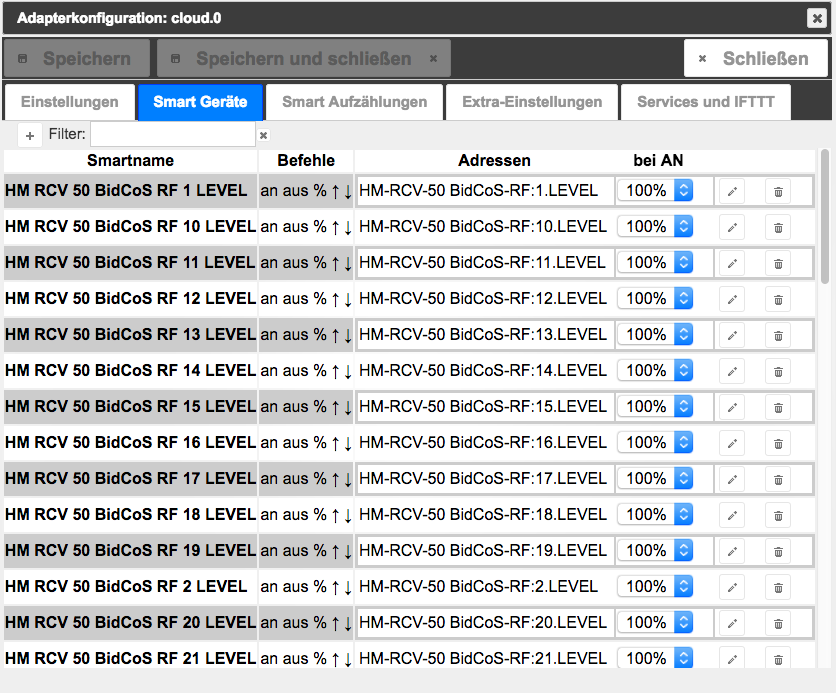Image resolution: width=836 pixels, height=693 pixels.
Task: Select smartname HM RCV 50 BidCoS RF 20 LEVEL
Action: pyautogui.click(x=131, y=622)
